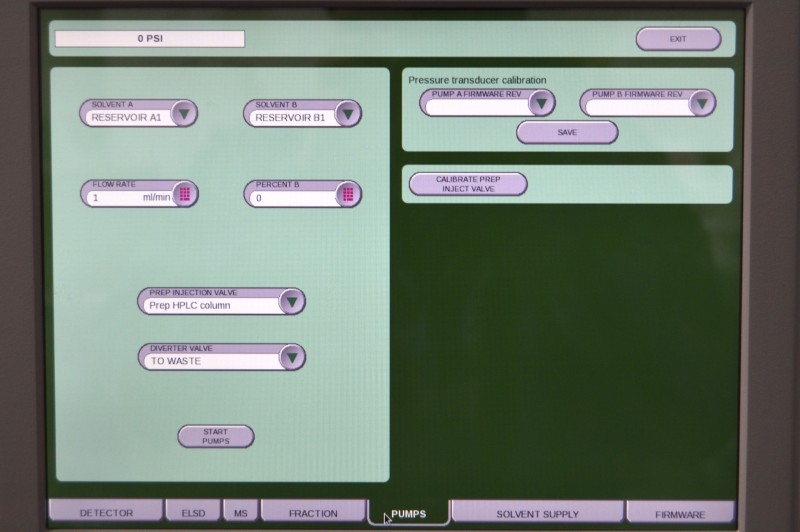The image size is (800, 532).
Task: Open keypad icon for Flow Rate
Action: pyautogui.click(x=184, y=195)
